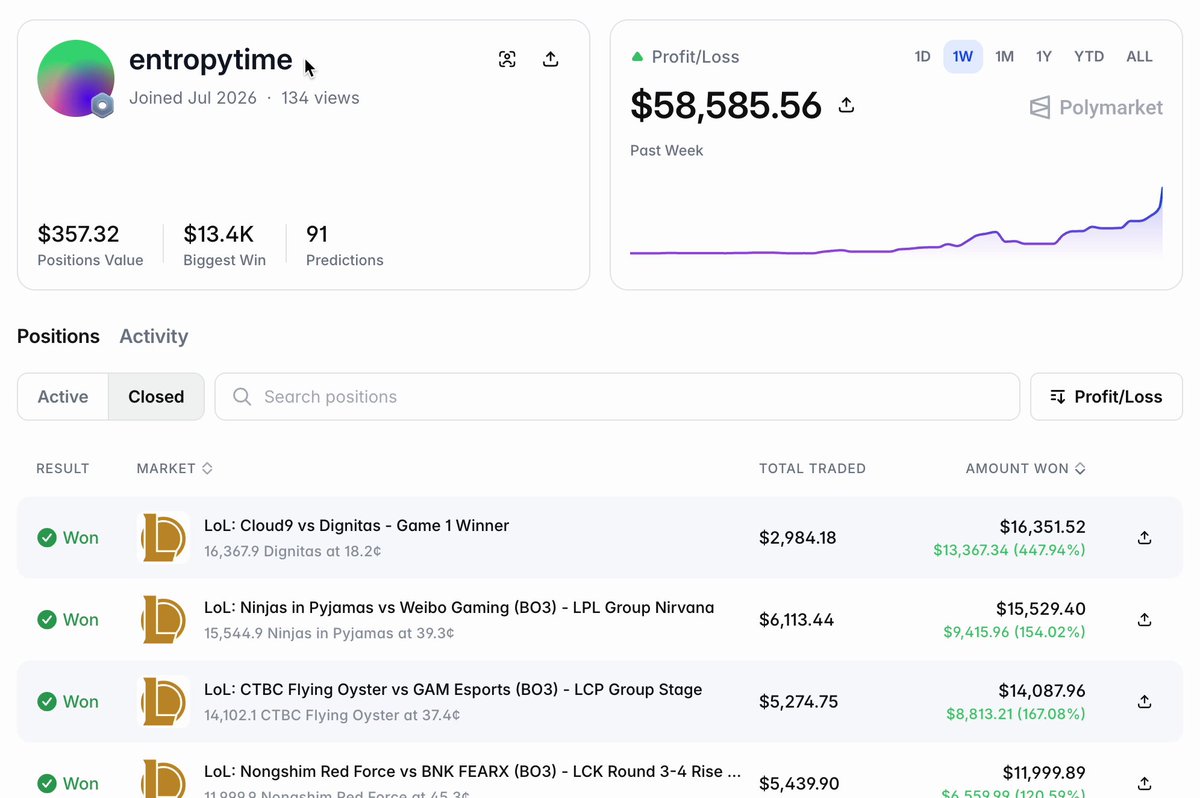Click Won checkmark on Ninjas in Pyjamas row
1200x798 pixels.
(x=46, y=620)
